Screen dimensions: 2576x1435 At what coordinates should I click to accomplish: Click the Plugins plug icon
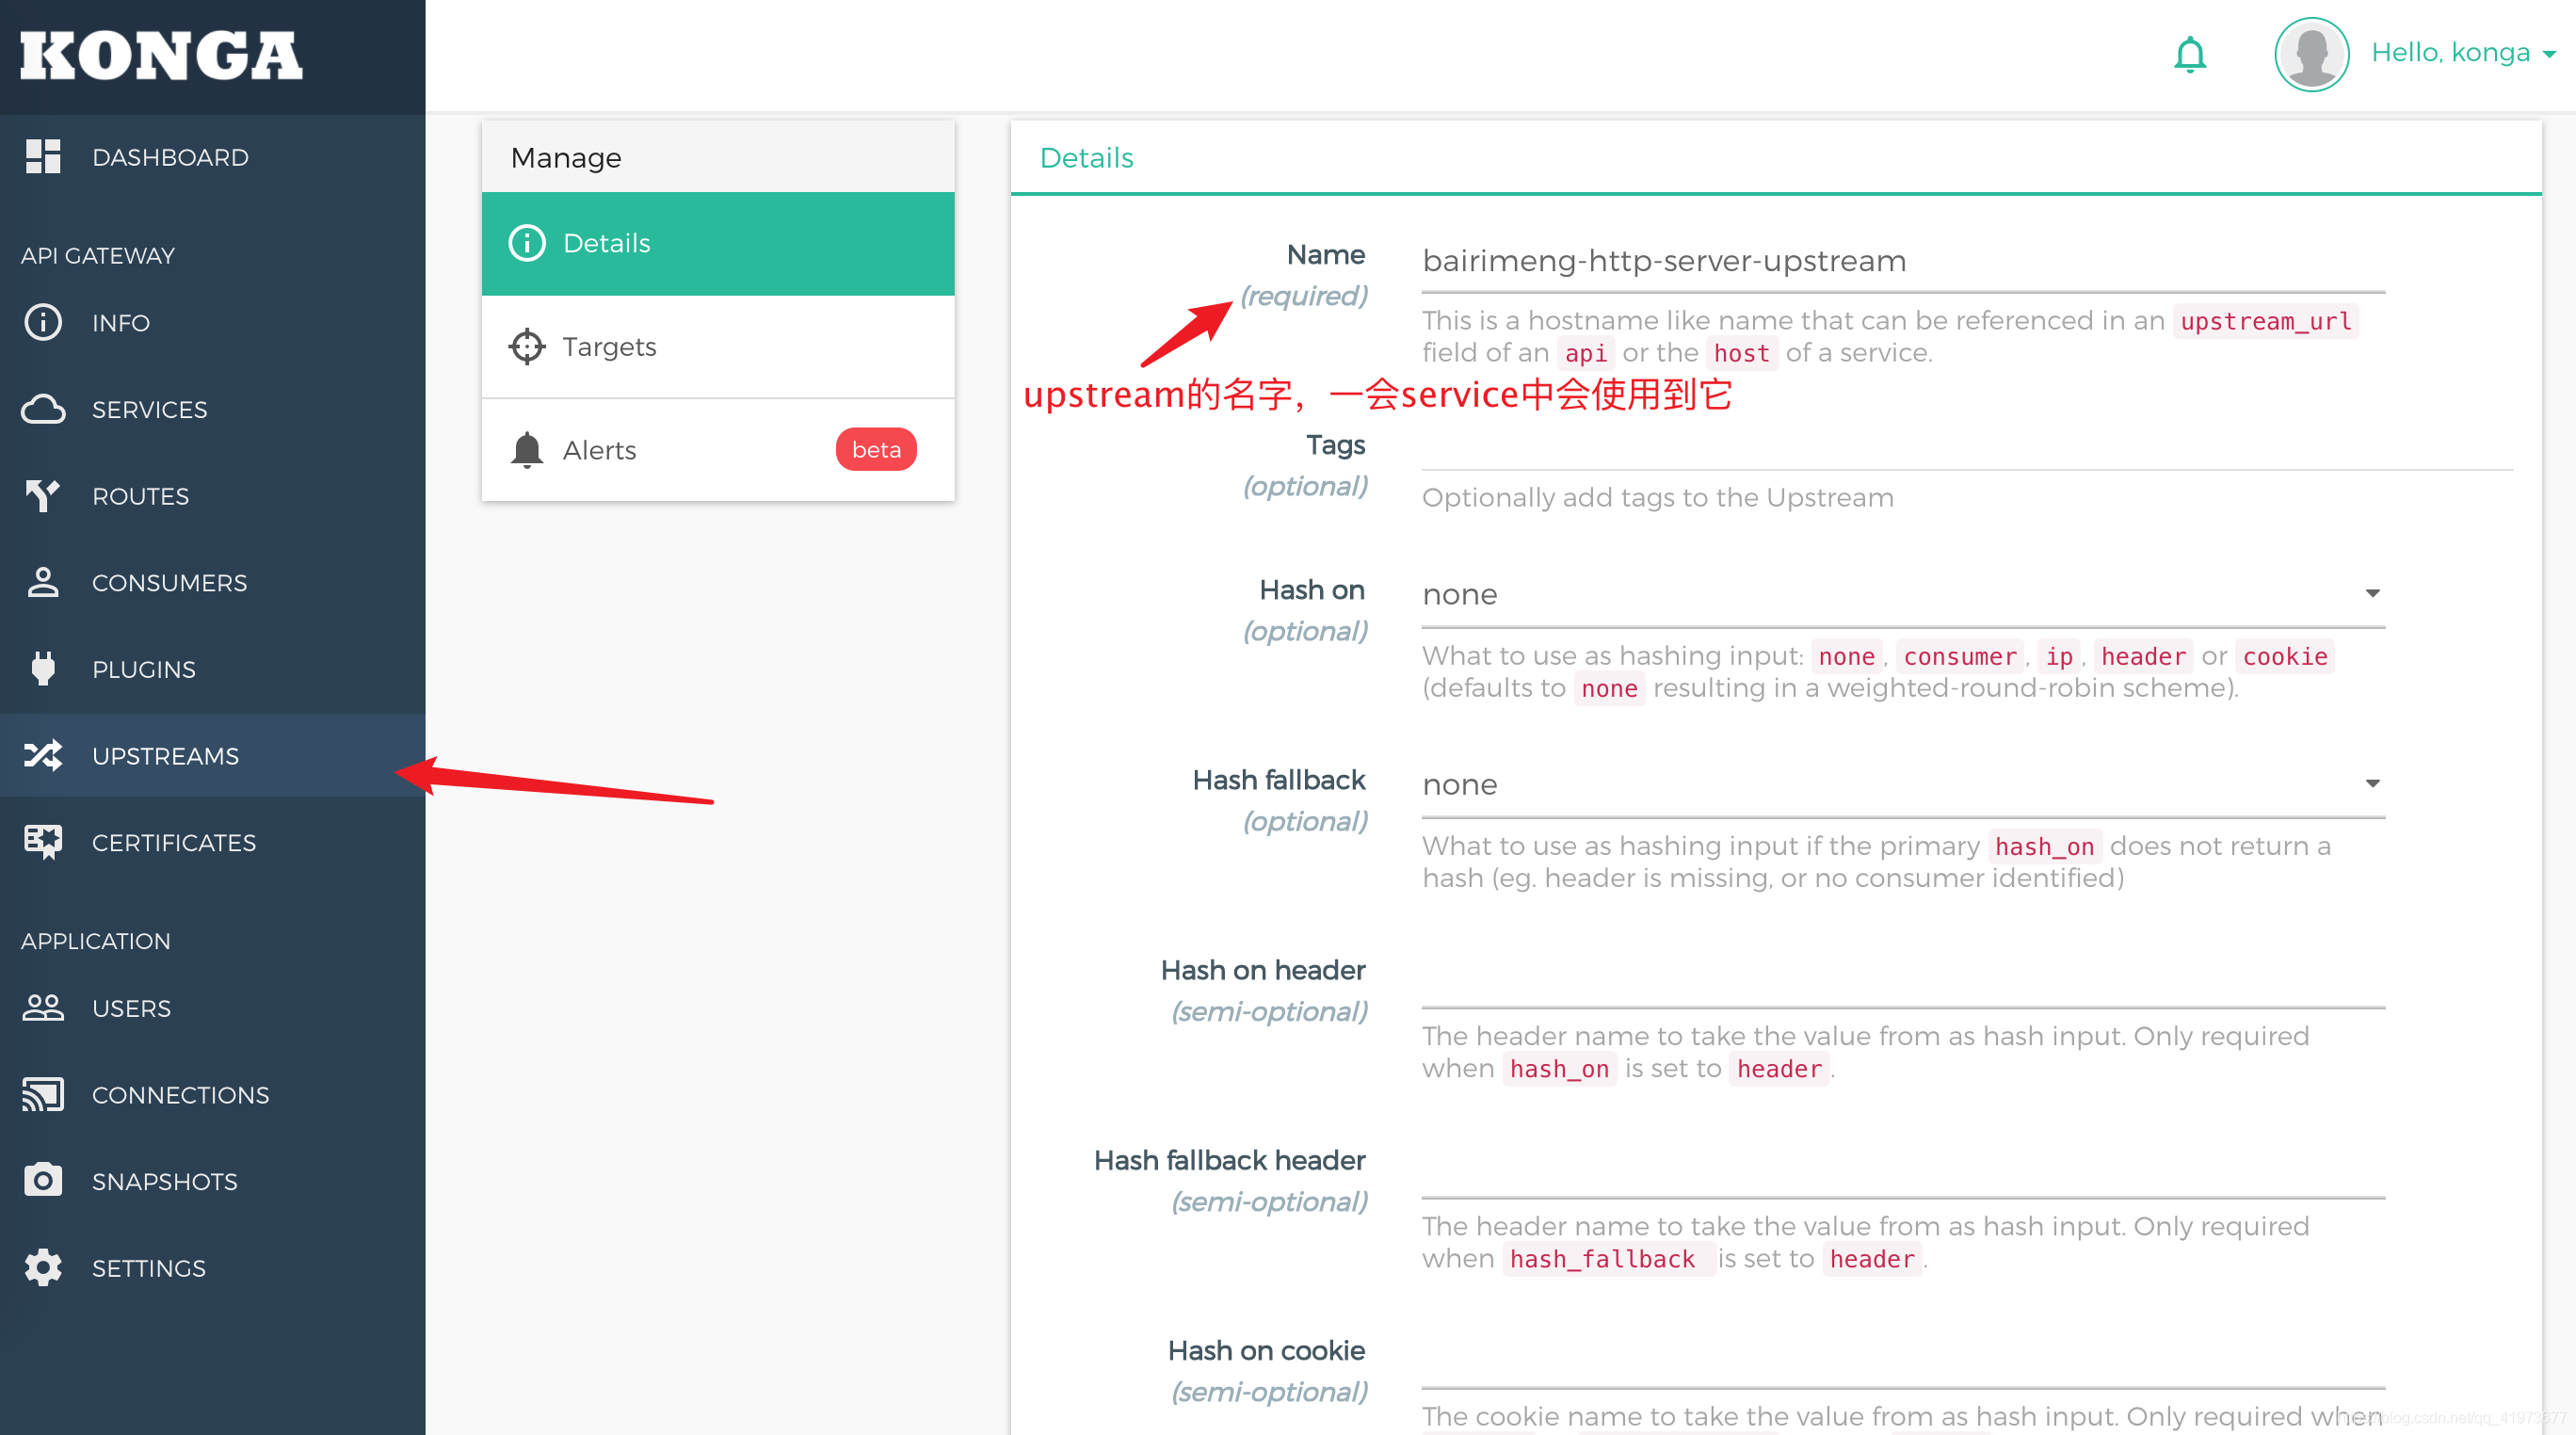43,669
